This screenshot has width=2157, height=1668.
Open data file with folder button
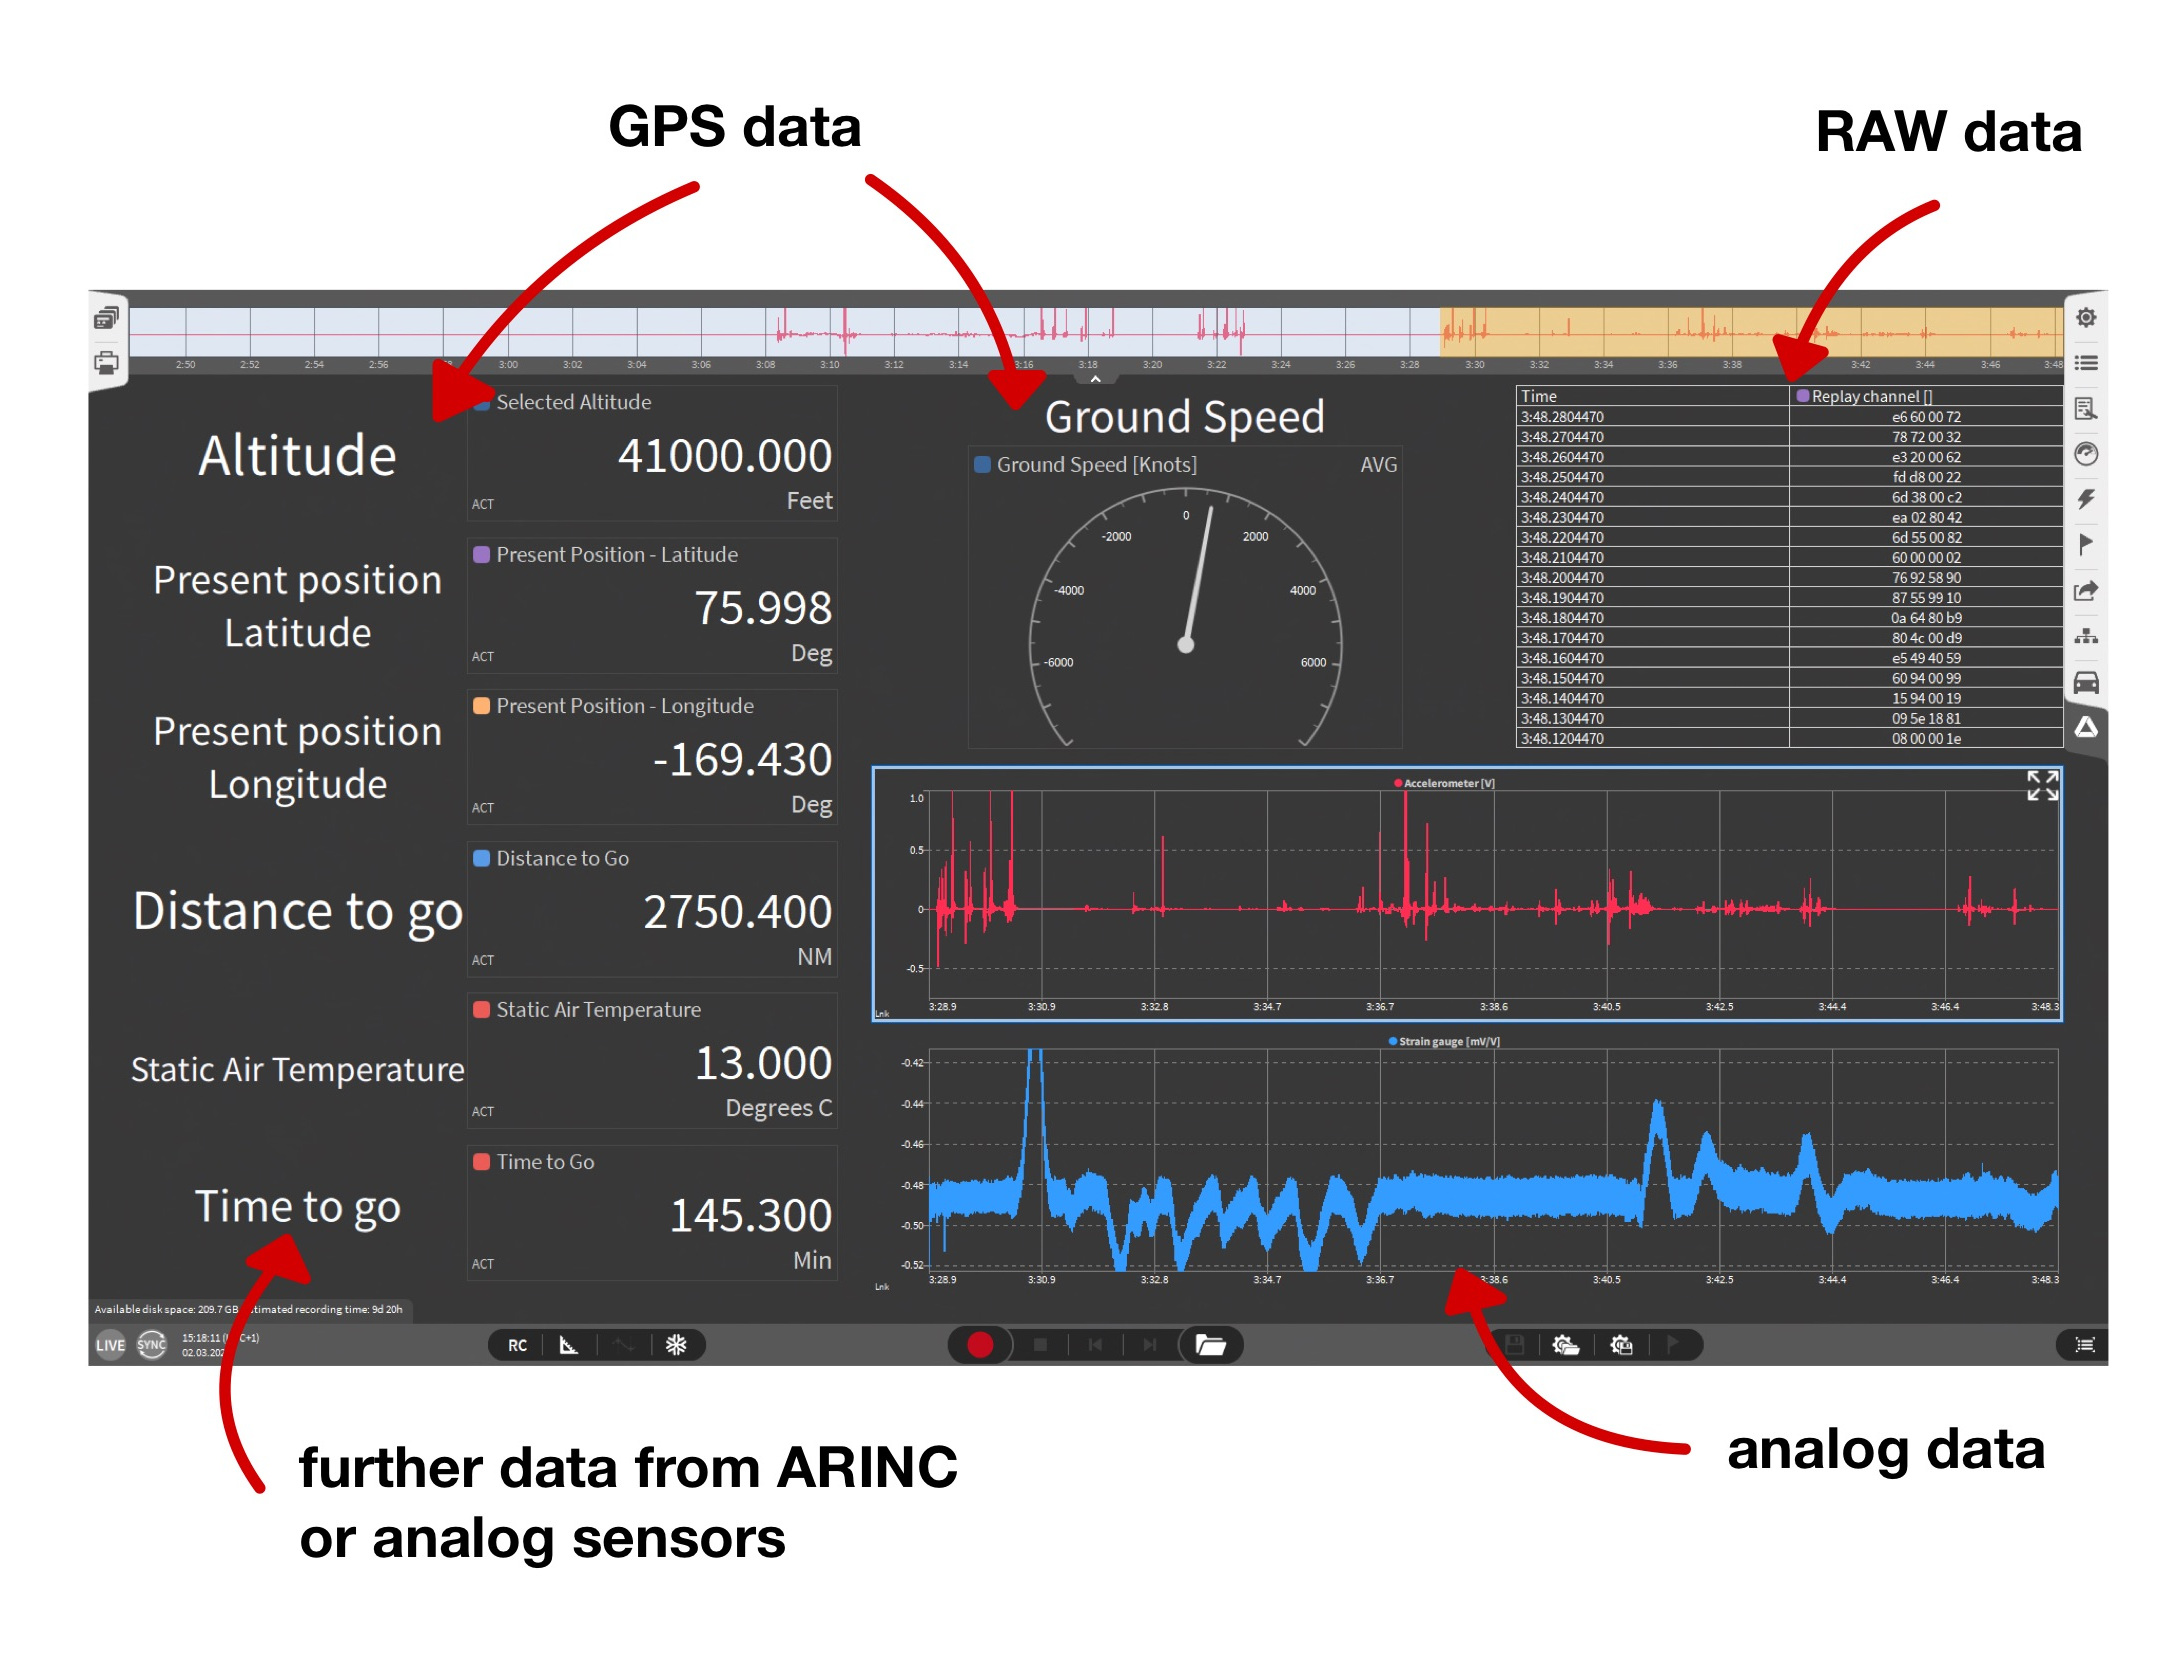1211,1345
